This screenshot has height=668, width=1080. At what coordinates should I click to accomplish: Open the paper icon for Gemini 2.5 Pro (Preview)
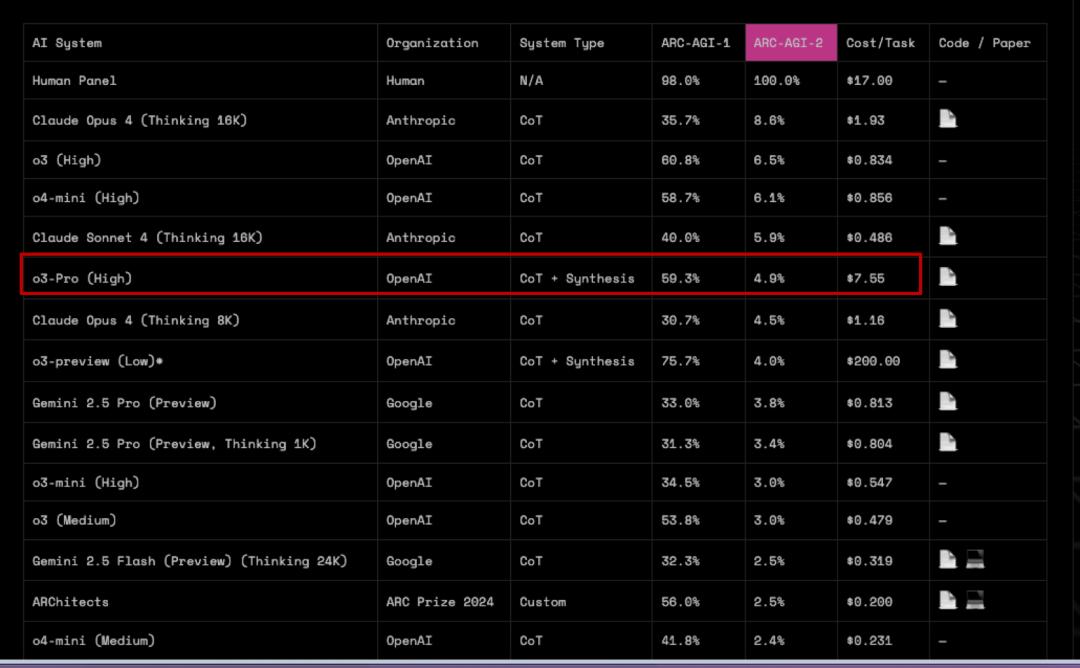pos(948,401)
